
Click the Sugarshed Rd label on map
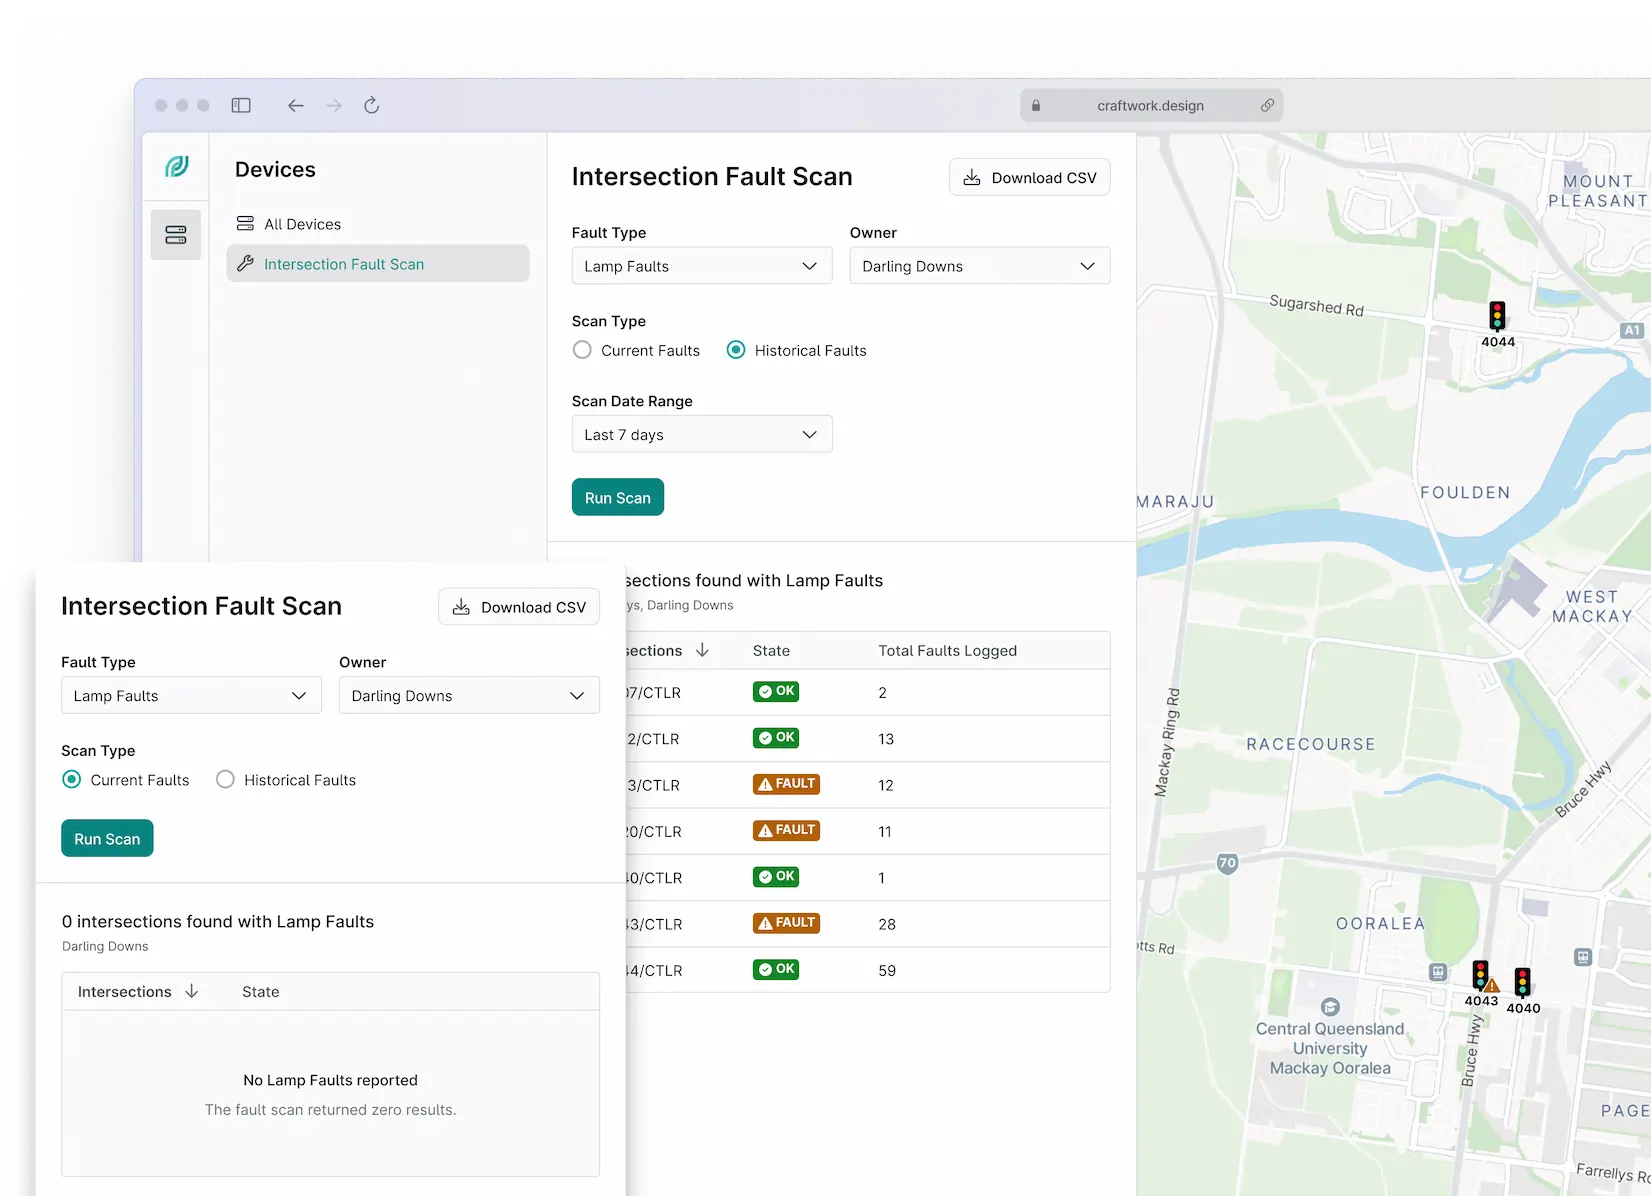(1316, 305)
